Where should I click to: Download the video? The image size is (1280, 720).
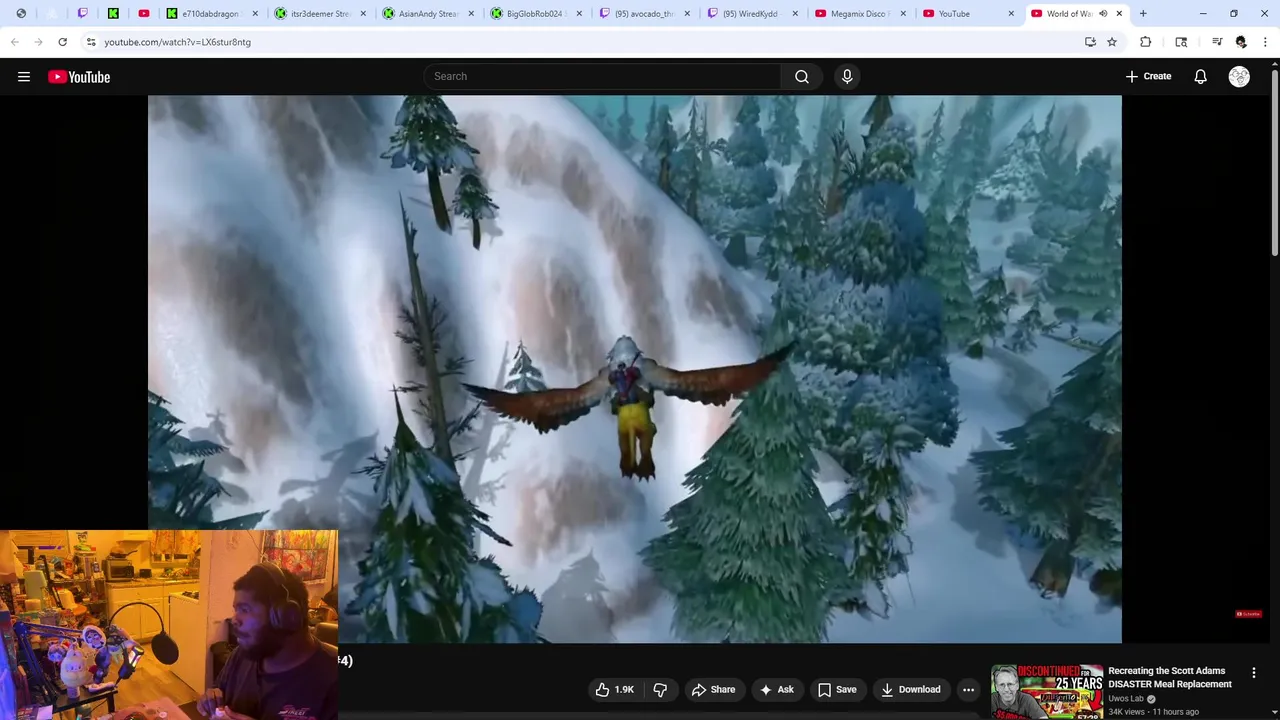(910, 689)
